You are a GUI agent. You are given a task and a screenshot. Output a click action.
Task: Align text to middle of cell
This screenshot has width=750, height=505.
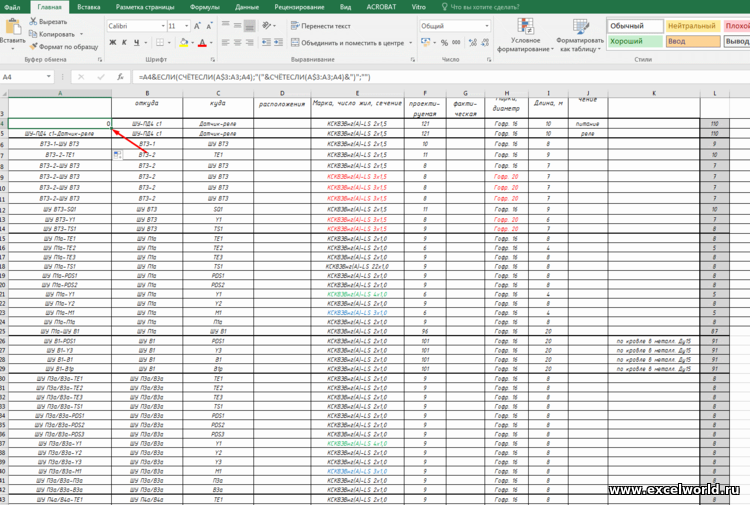point(238,25)
